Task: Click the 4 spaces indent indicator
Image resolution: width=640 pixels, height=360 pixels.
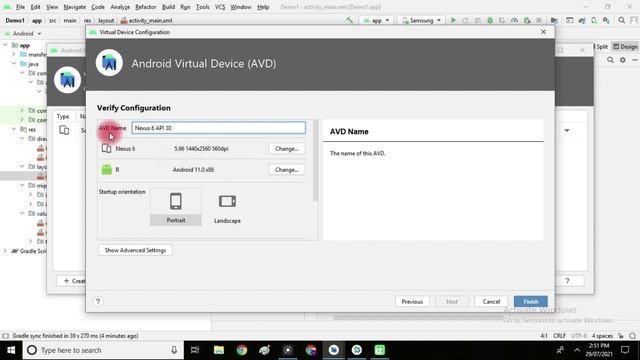Action: (x=602, y=336)
